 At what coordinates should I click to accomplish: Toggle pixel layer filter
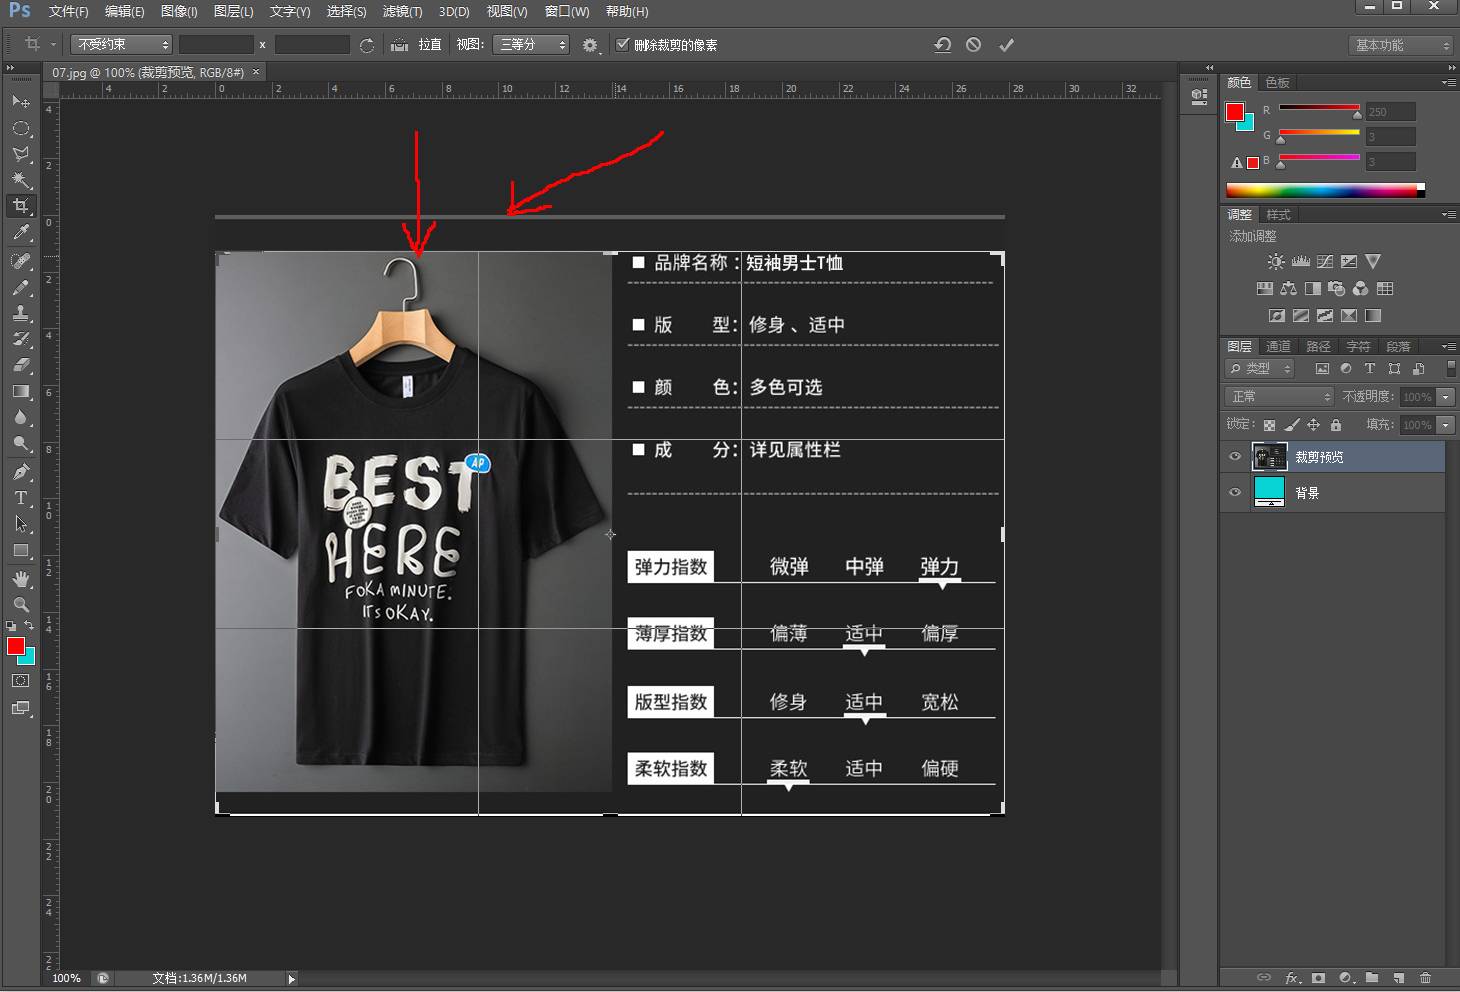click(1322, 369)
